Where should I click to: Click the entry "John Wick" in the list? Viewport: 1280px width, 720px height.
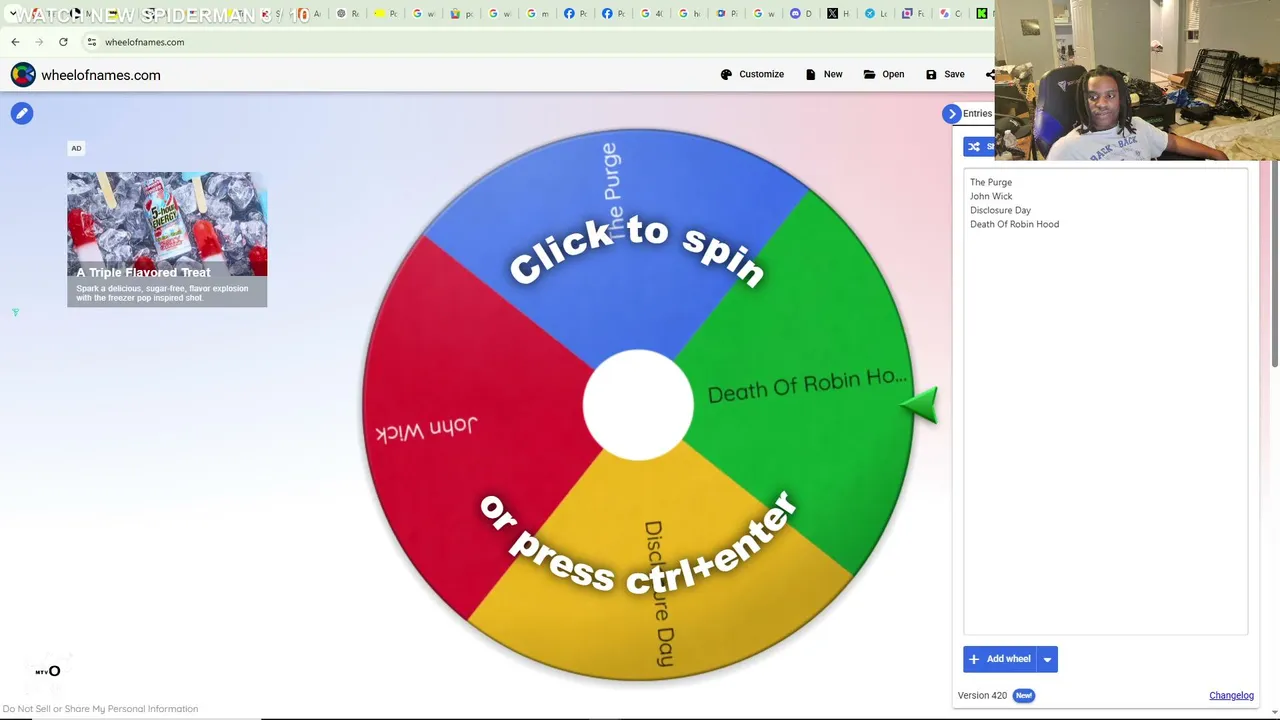pyautogui.click(x=991, y=196)
